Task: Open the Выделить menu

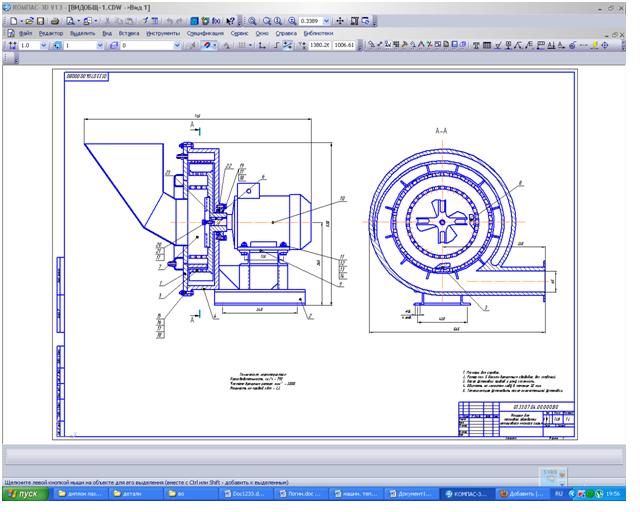Action: 82,33
